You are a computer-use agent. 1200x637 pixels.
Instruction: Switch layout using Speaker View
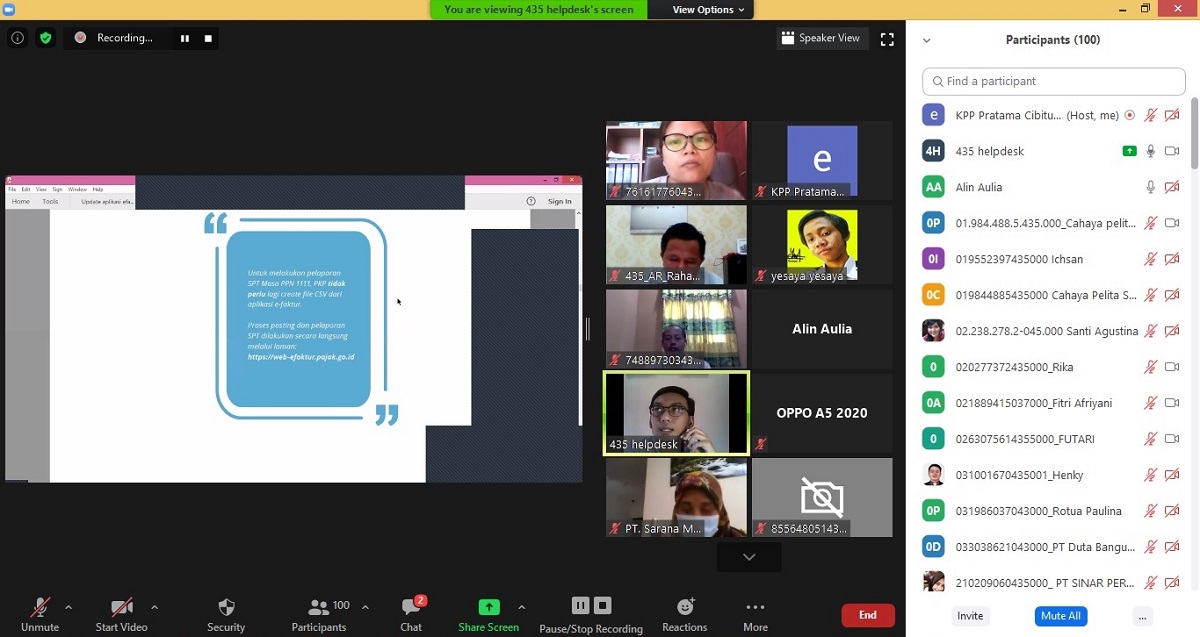point(820,38)
